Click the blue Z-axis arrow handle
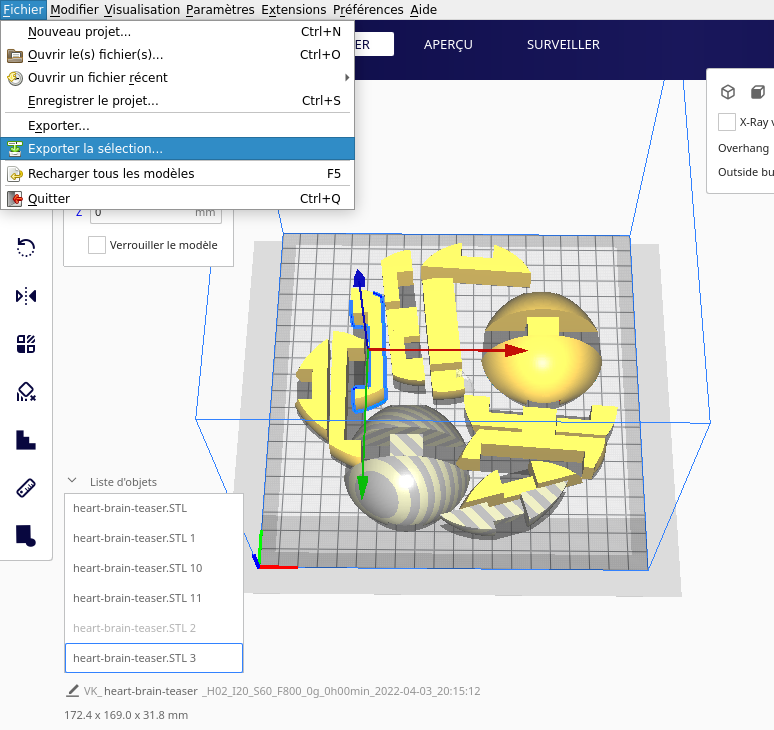Viewport: 774px width, 730px height. [359, 278]
